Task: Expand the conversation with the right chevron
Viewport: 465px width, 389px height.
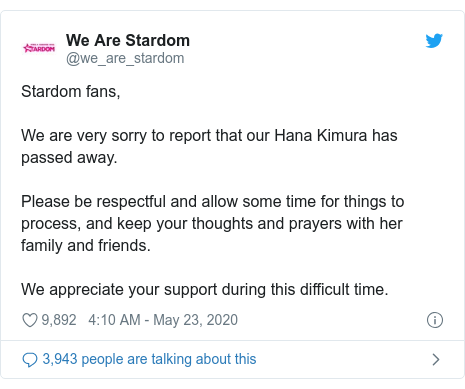Action: [x=436, y=359]
